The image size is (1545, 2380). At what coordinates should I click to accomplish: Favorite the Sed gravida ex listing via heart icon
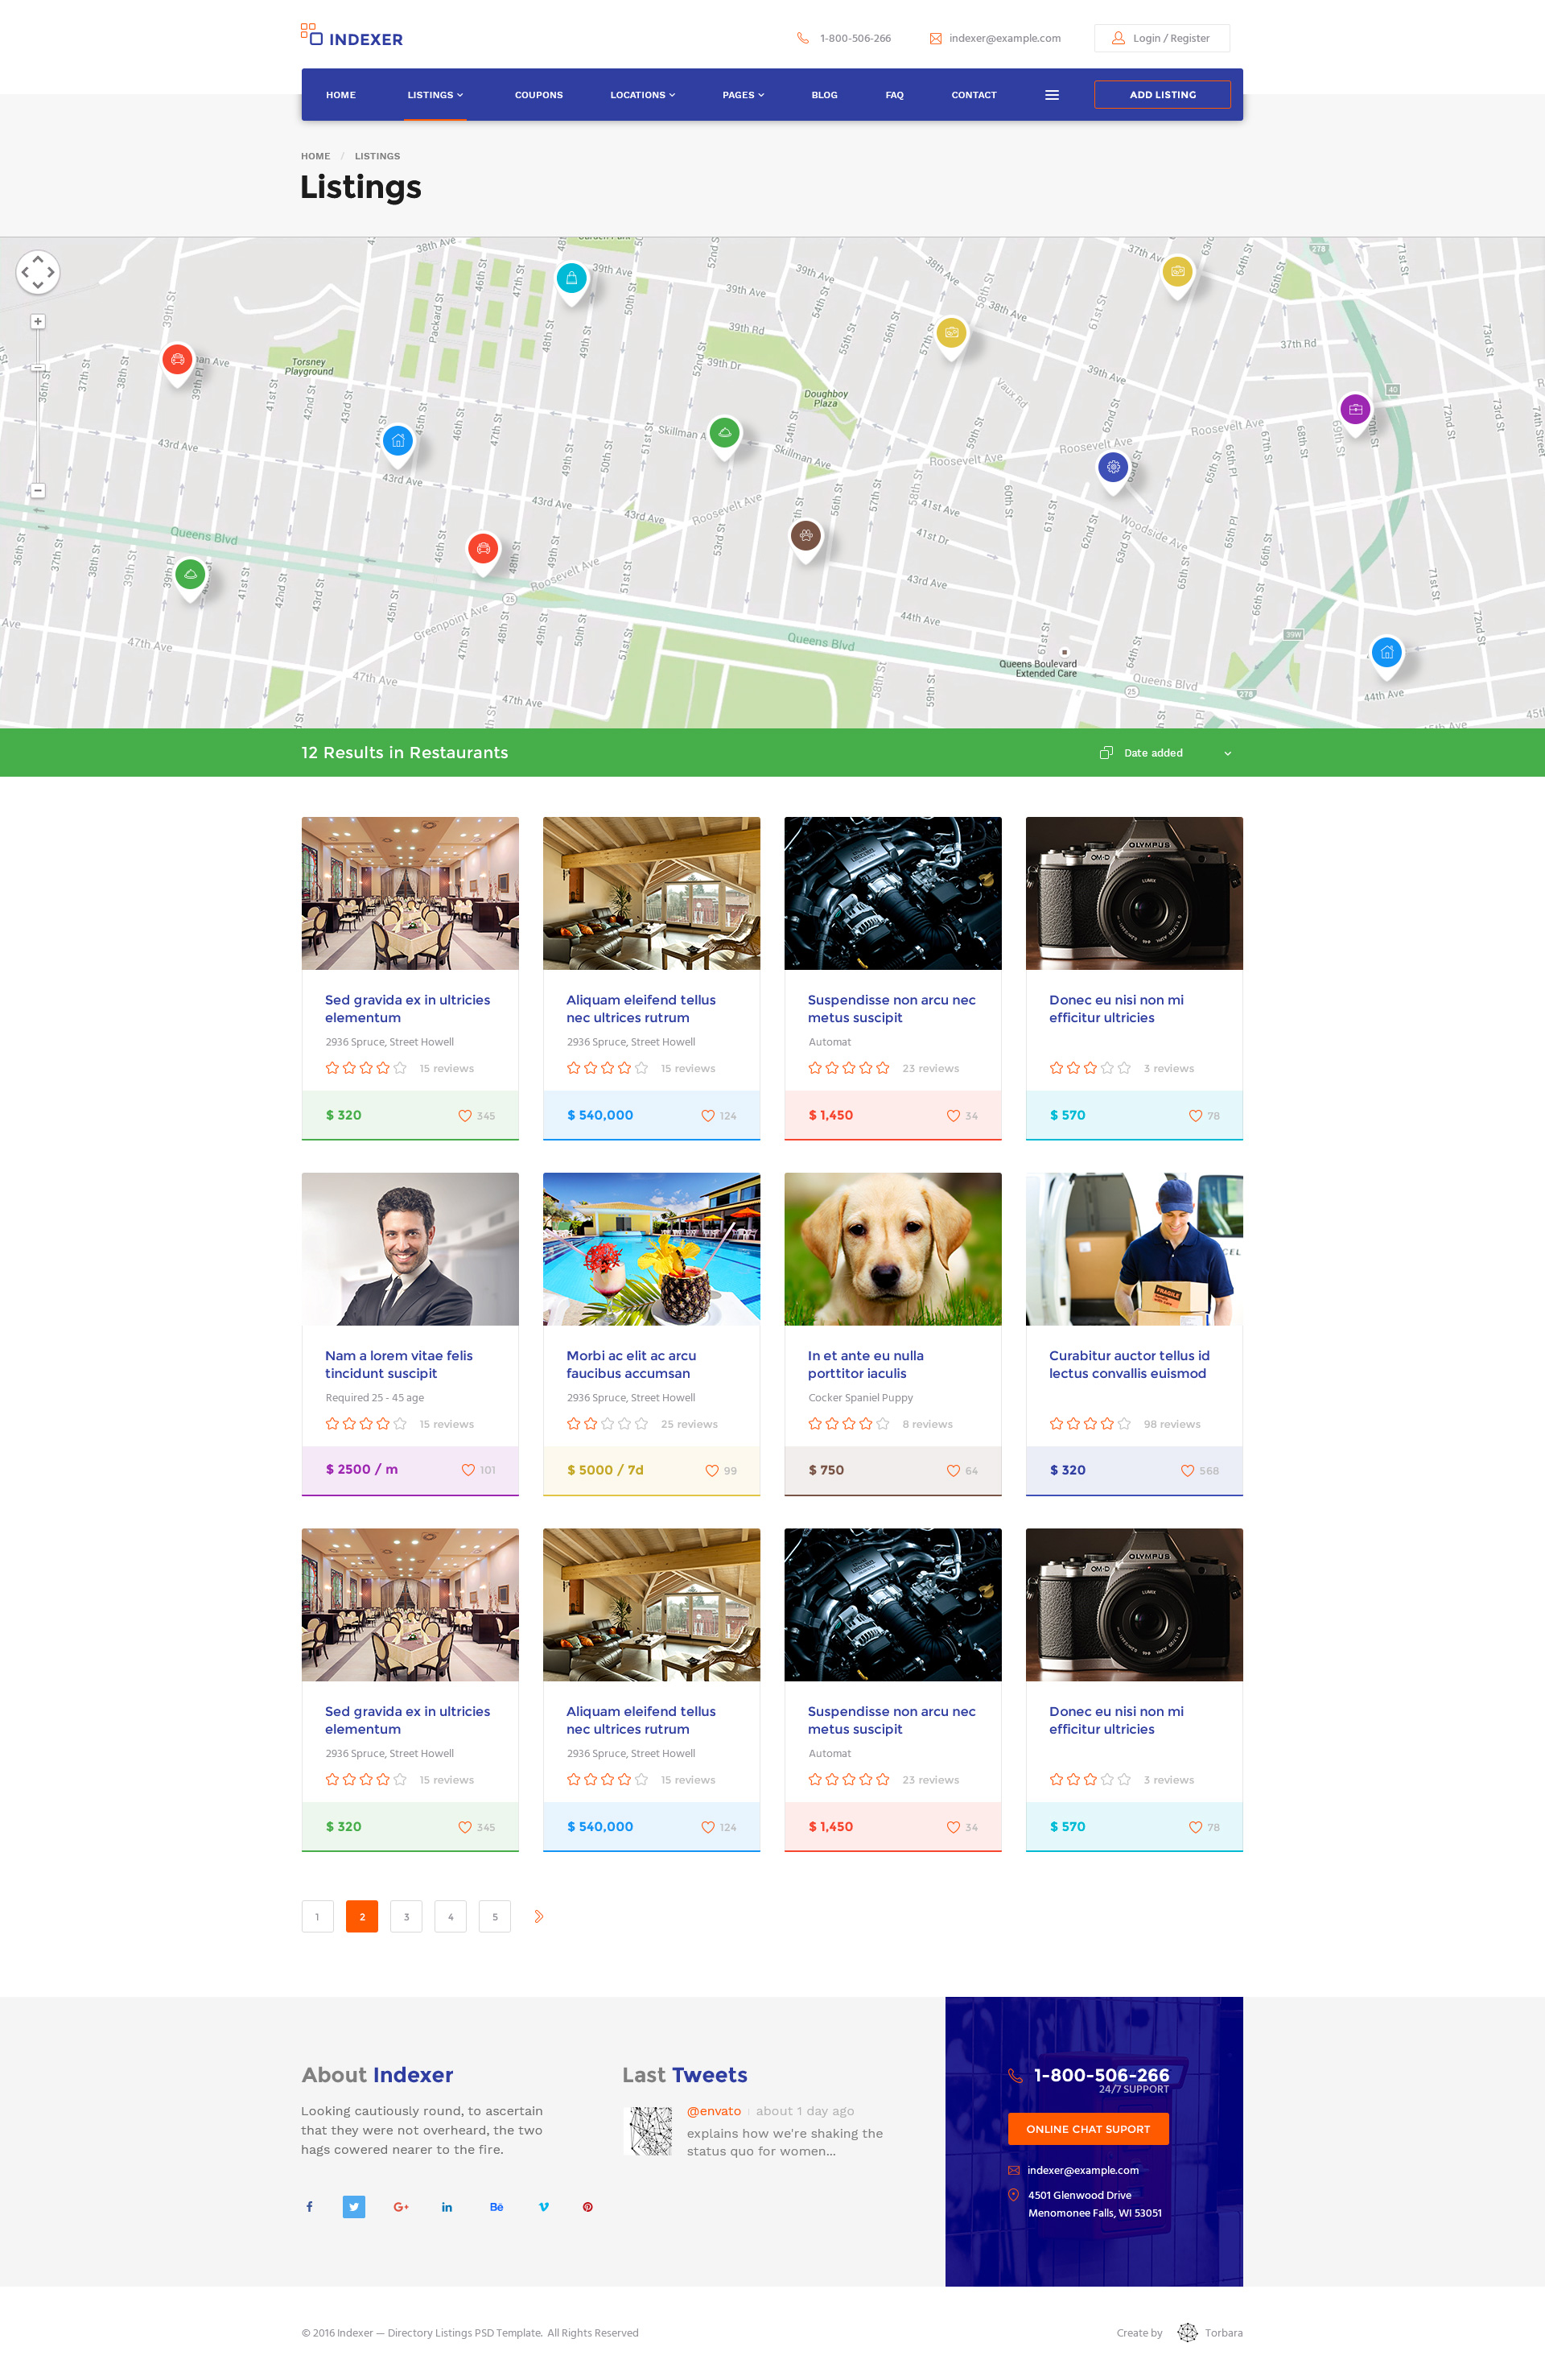coord(466,1115)
